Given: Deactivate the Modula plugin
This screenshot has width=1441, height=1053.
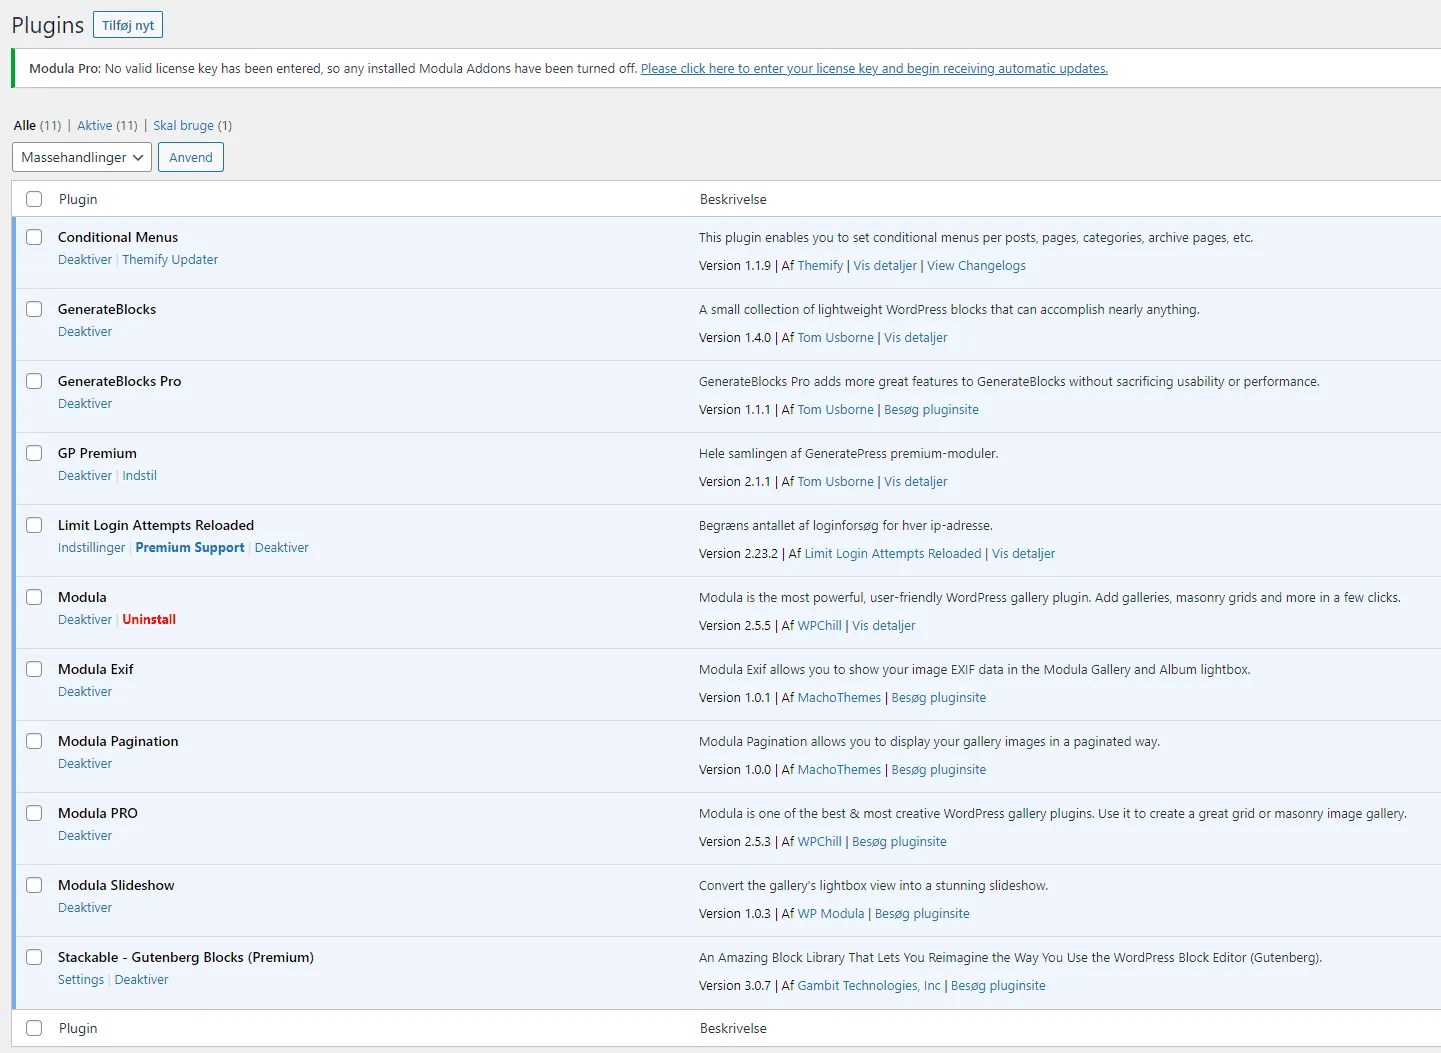Looking at the screenshot, I should [x=85, y=619].
